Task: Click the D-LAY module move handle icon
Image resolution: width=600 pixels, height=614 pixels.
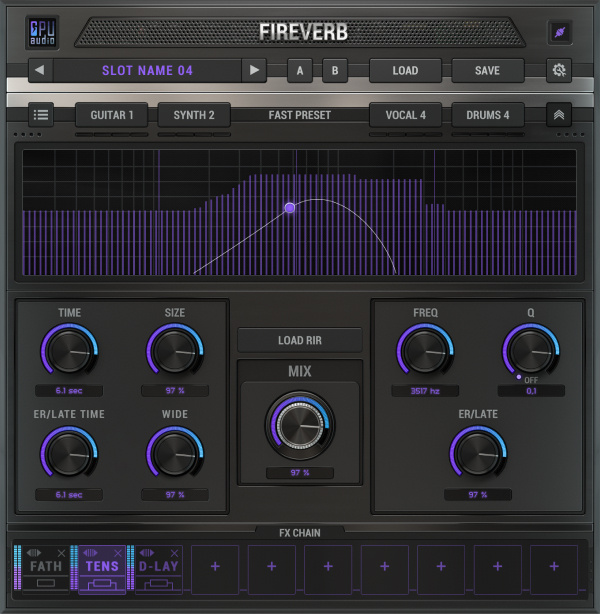Action: (x=147, y=553)
